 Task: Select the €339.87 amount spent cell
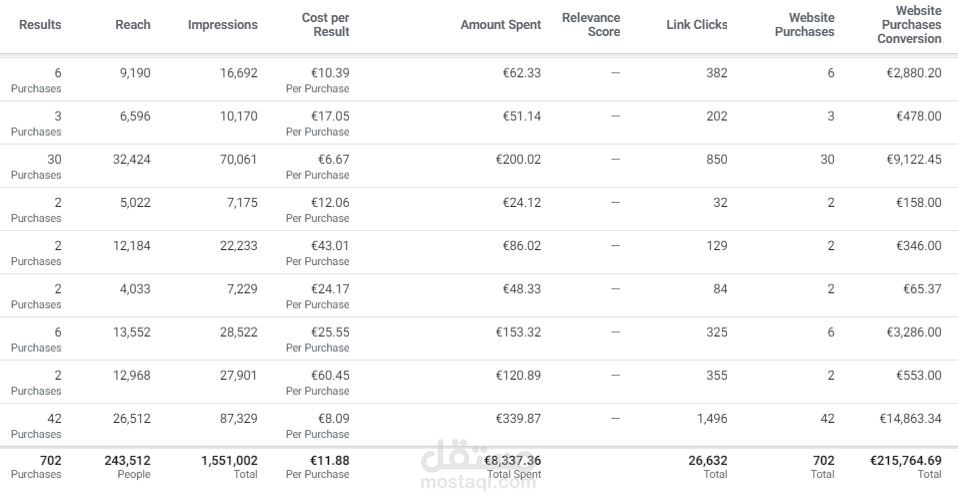tap(518, 419)
